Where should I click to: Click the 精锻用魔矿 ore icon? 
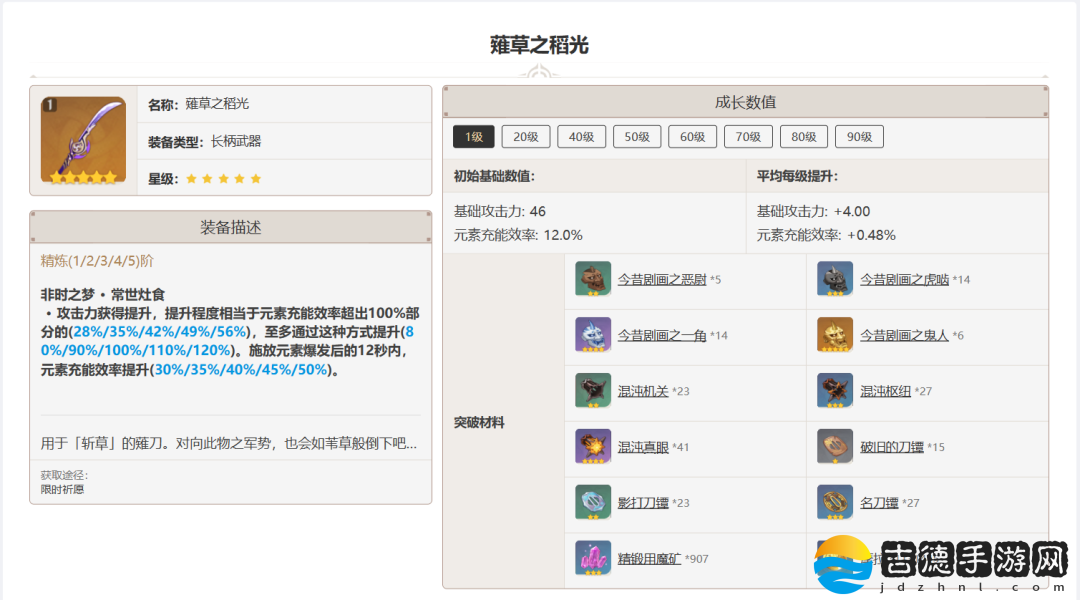click(x=593, y=558)
